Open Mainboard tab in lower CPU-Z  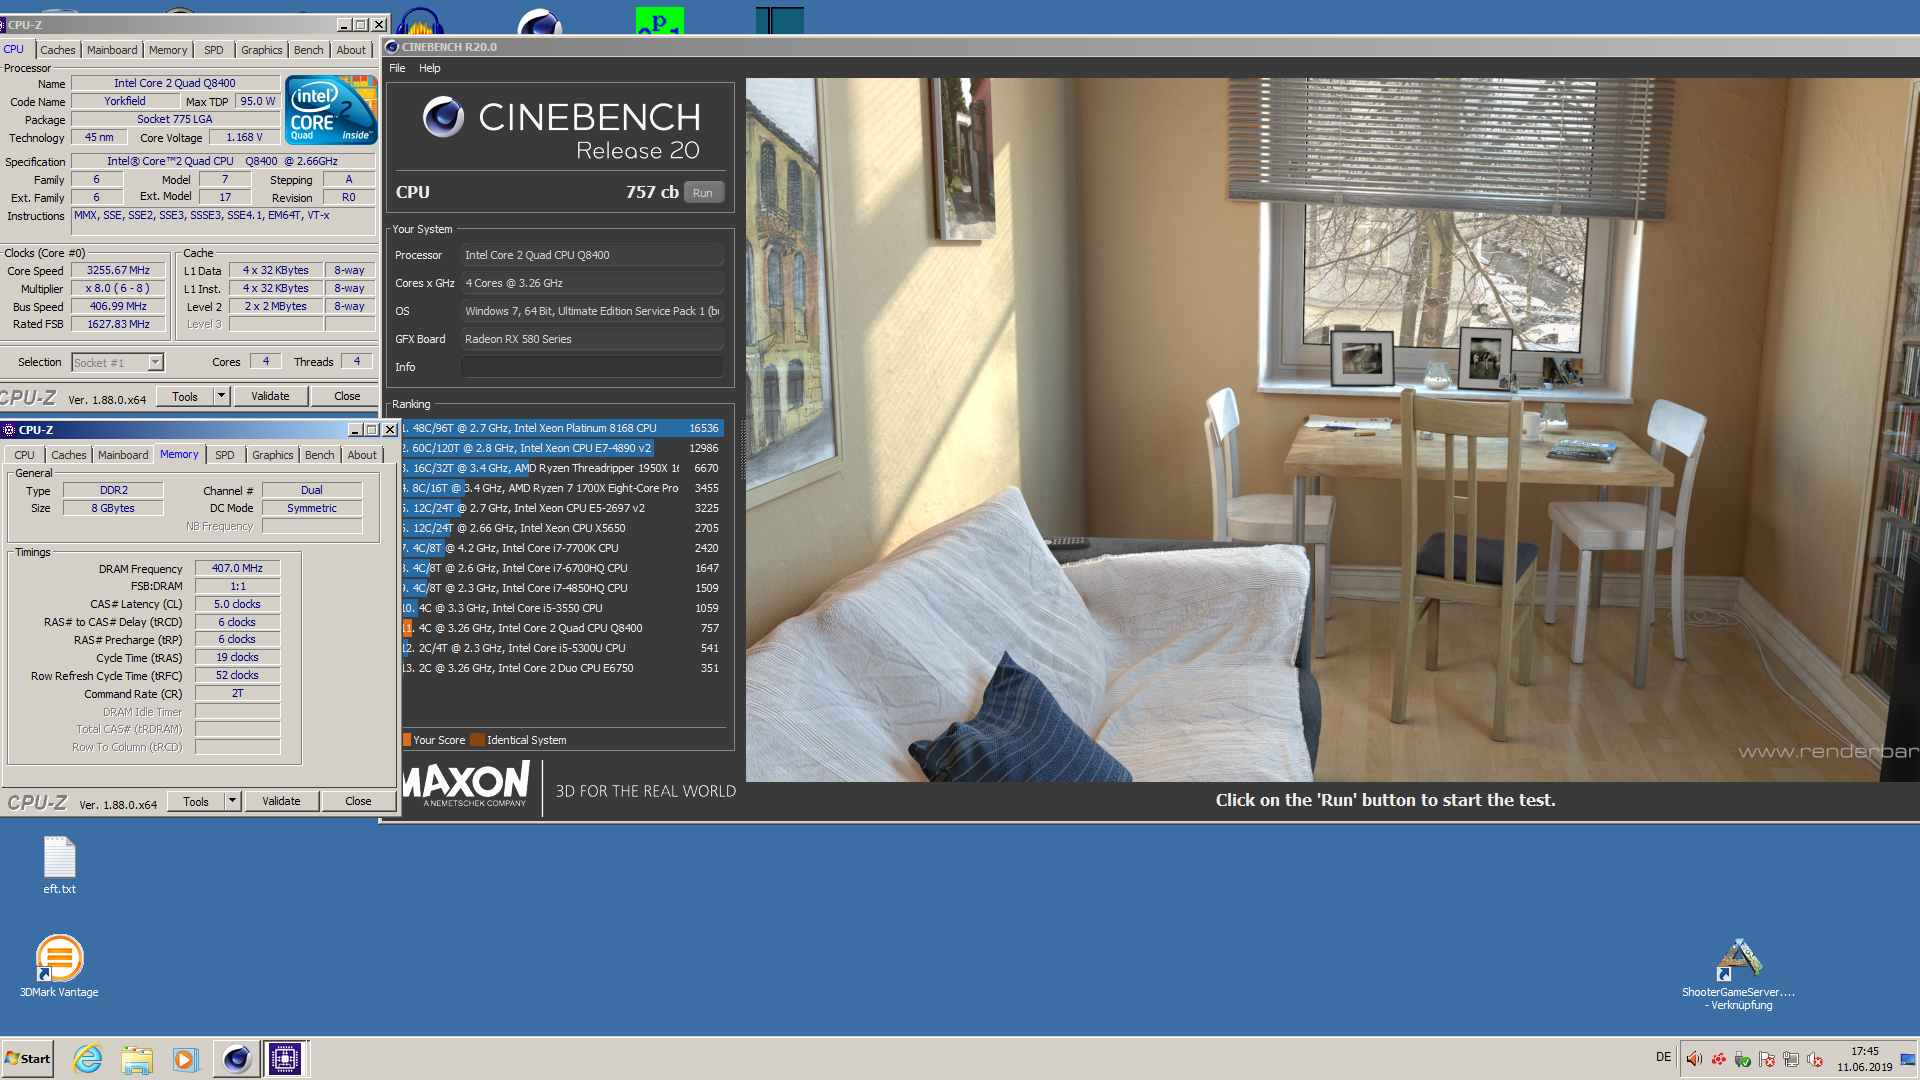click(123, 455)
